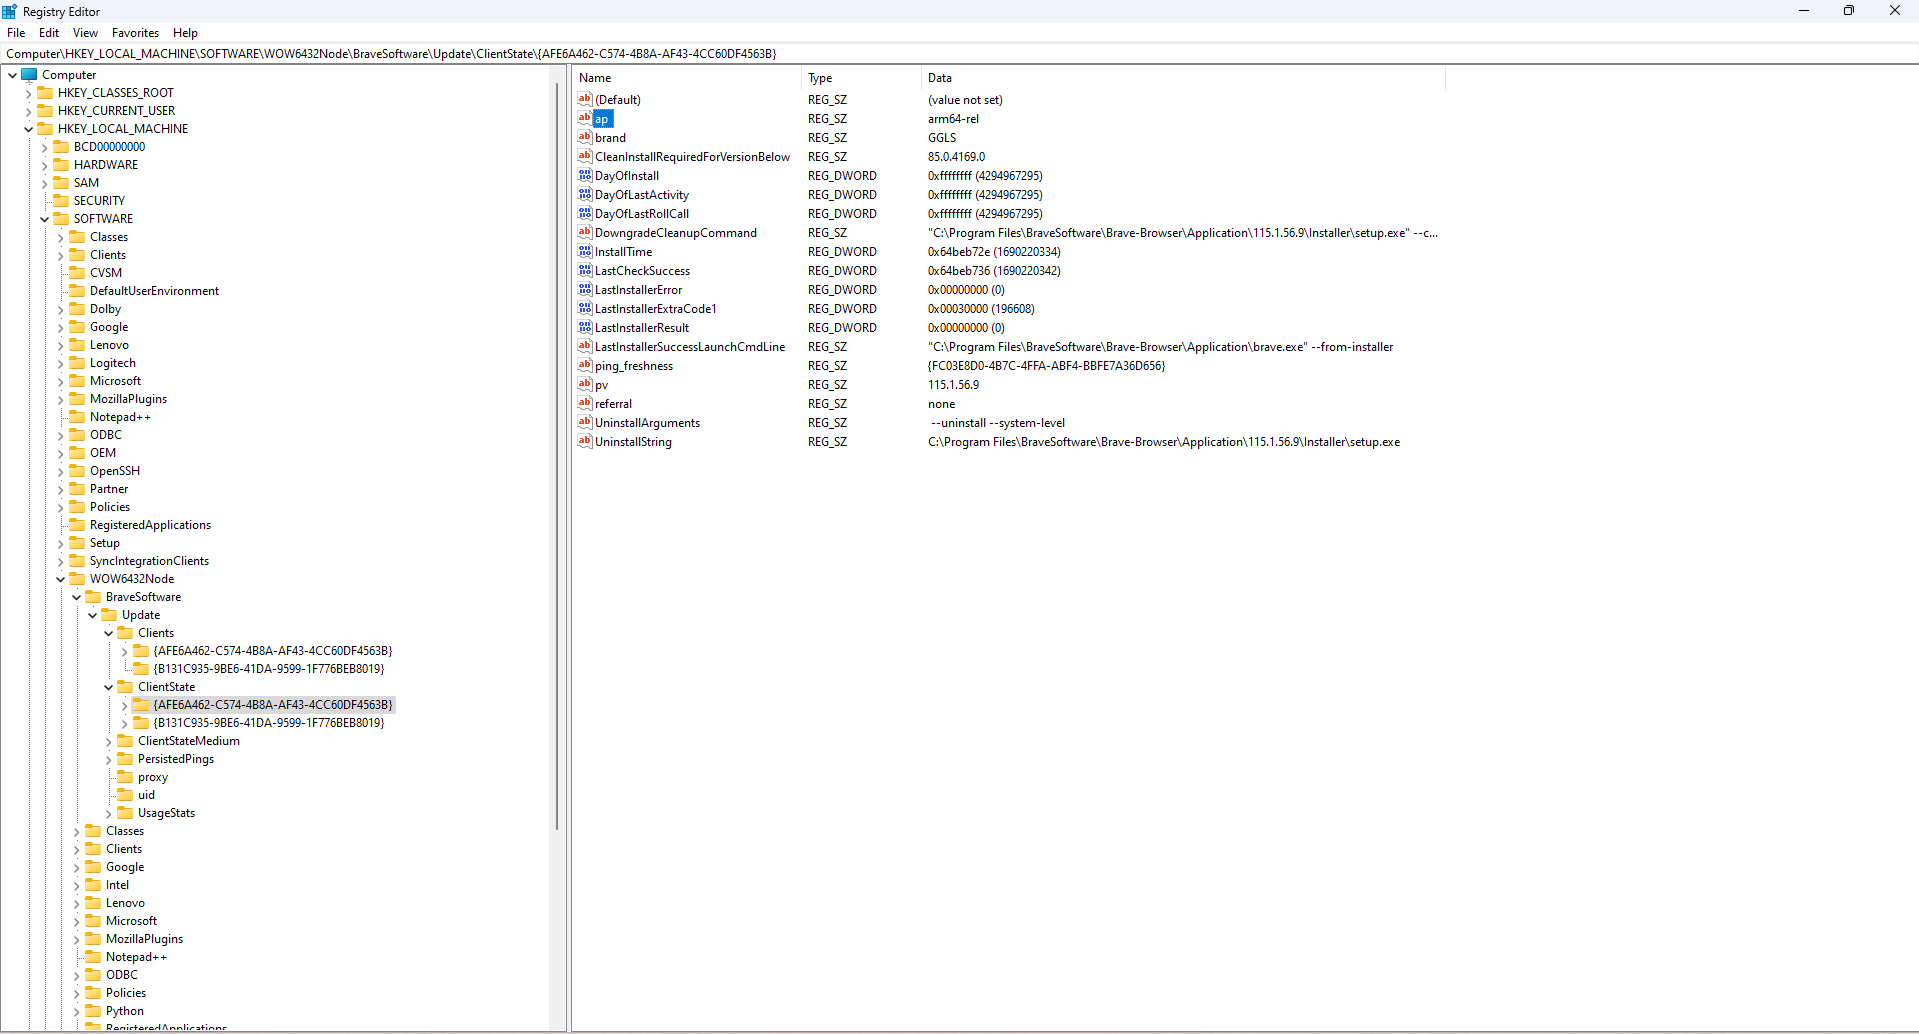Expand the HKEY_CURRENT_USER node

point(28,111)
